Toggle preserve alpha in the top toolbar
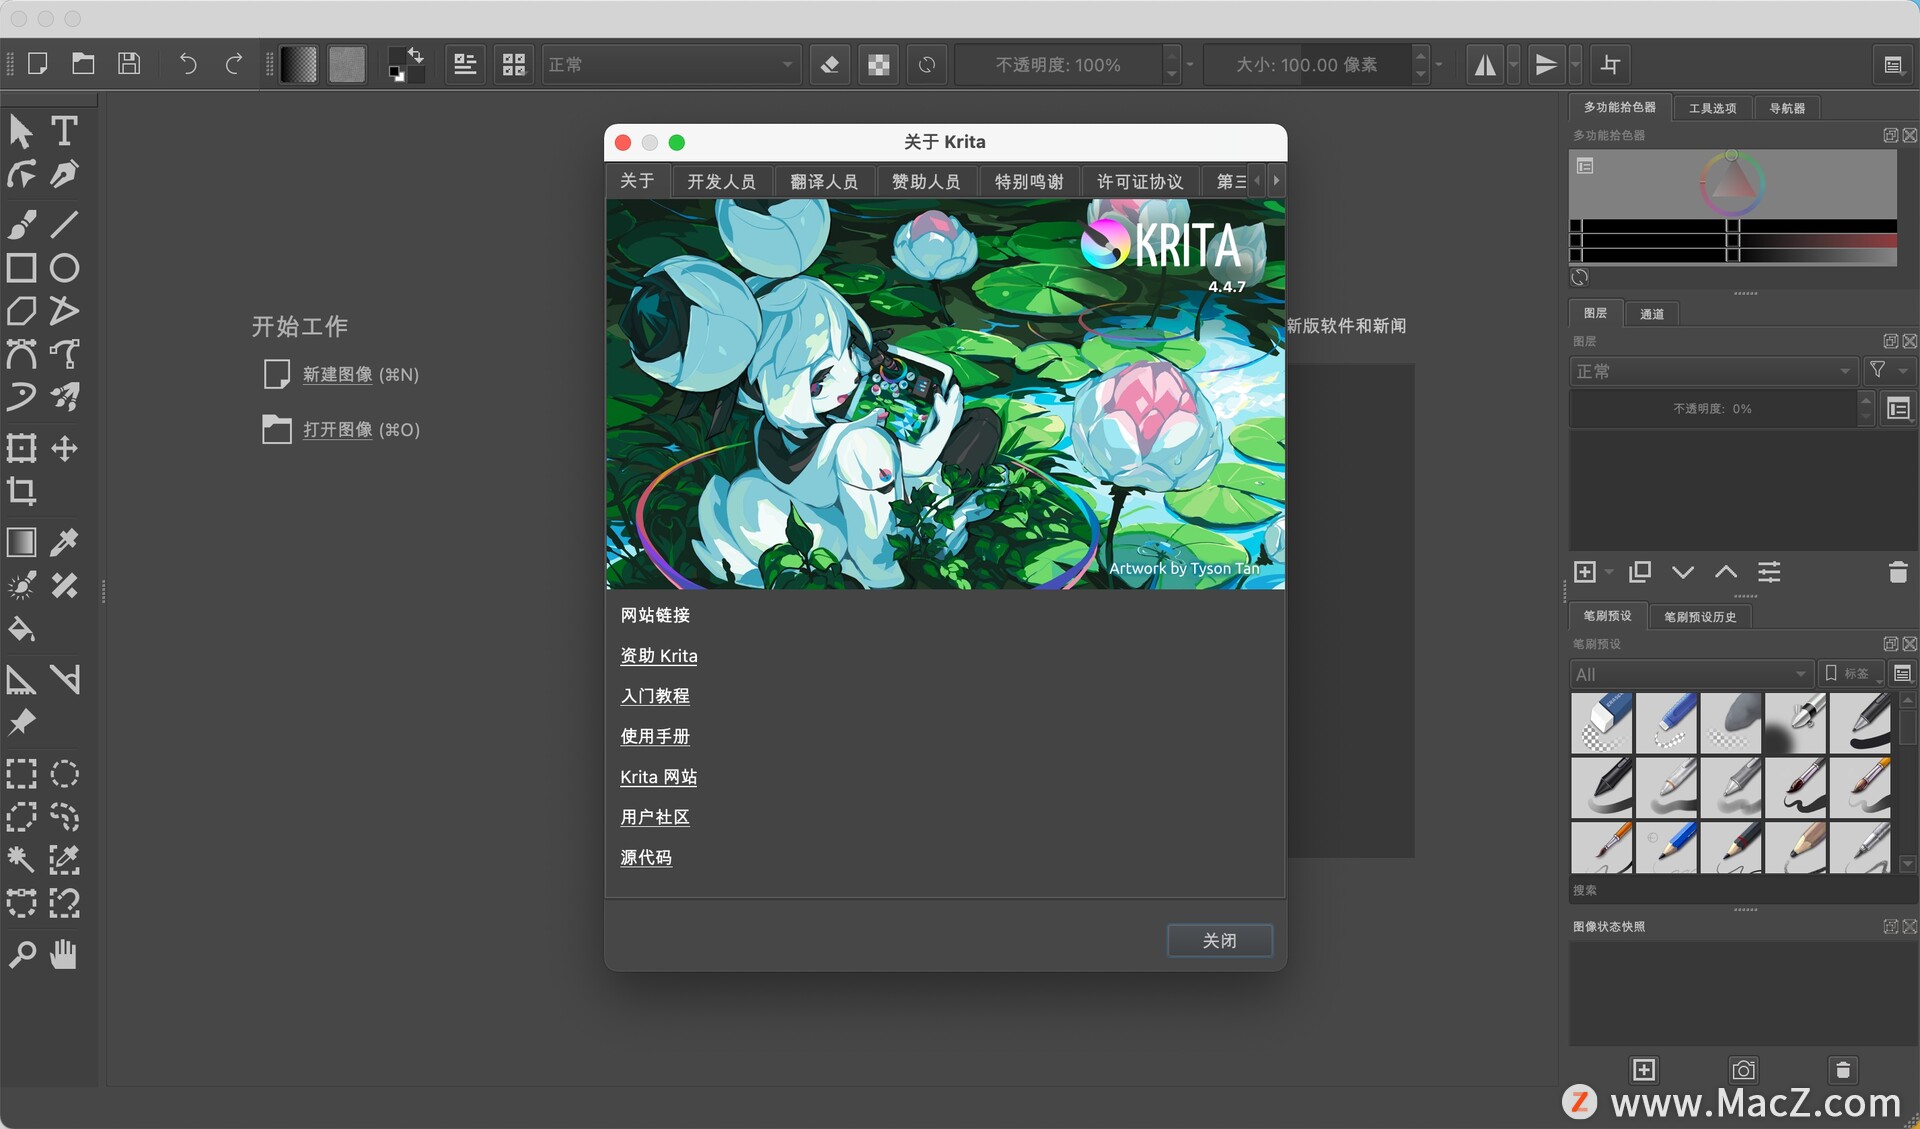 [x=877, y=64]
